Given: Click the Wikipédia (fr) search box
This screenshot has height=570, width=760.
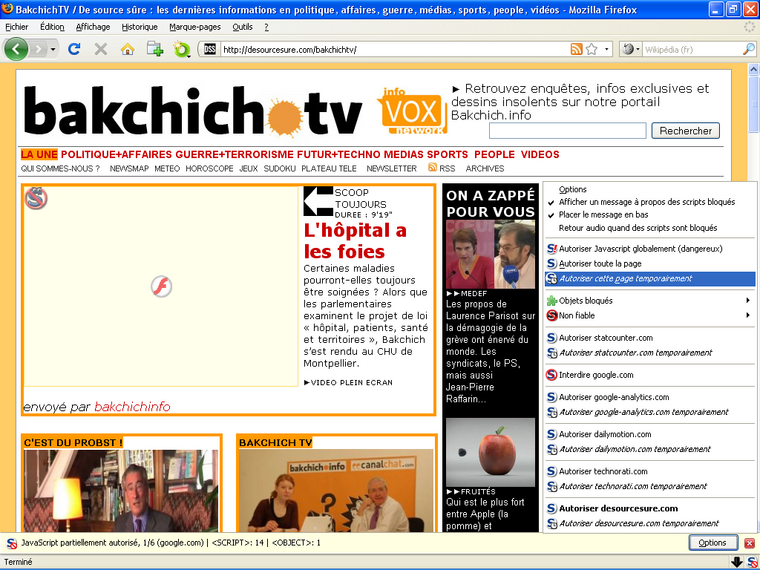Looking at the screenshot, I should coord(691,49).
